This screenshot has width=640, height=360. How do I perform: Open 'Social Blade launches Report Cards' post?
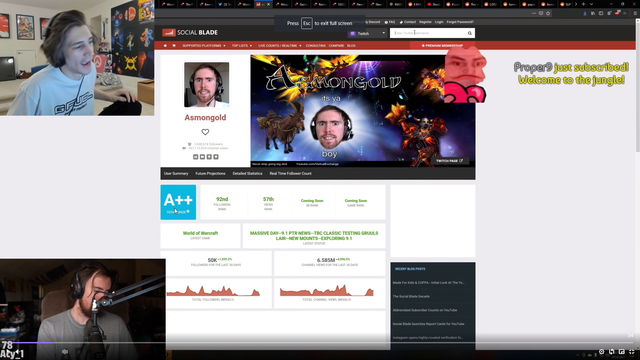coord(428,324)
